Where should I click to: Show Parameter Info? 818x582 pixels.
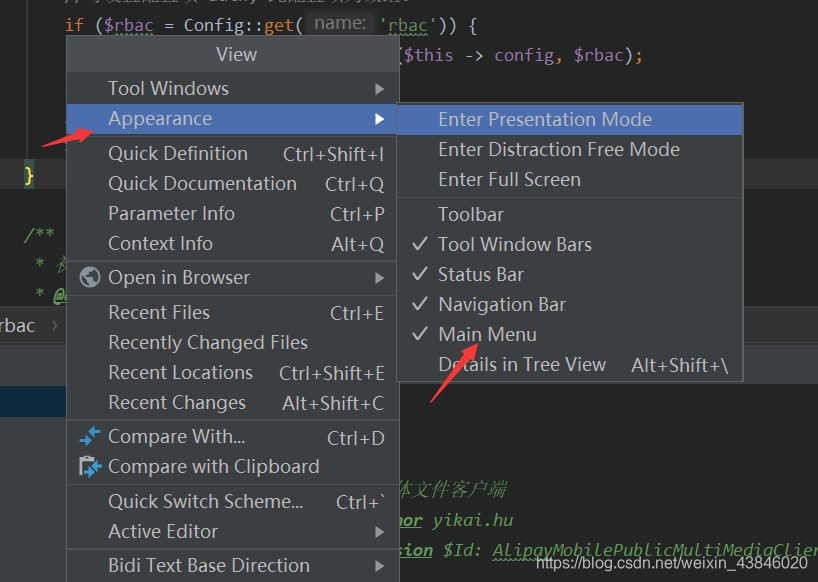point(233,214)
